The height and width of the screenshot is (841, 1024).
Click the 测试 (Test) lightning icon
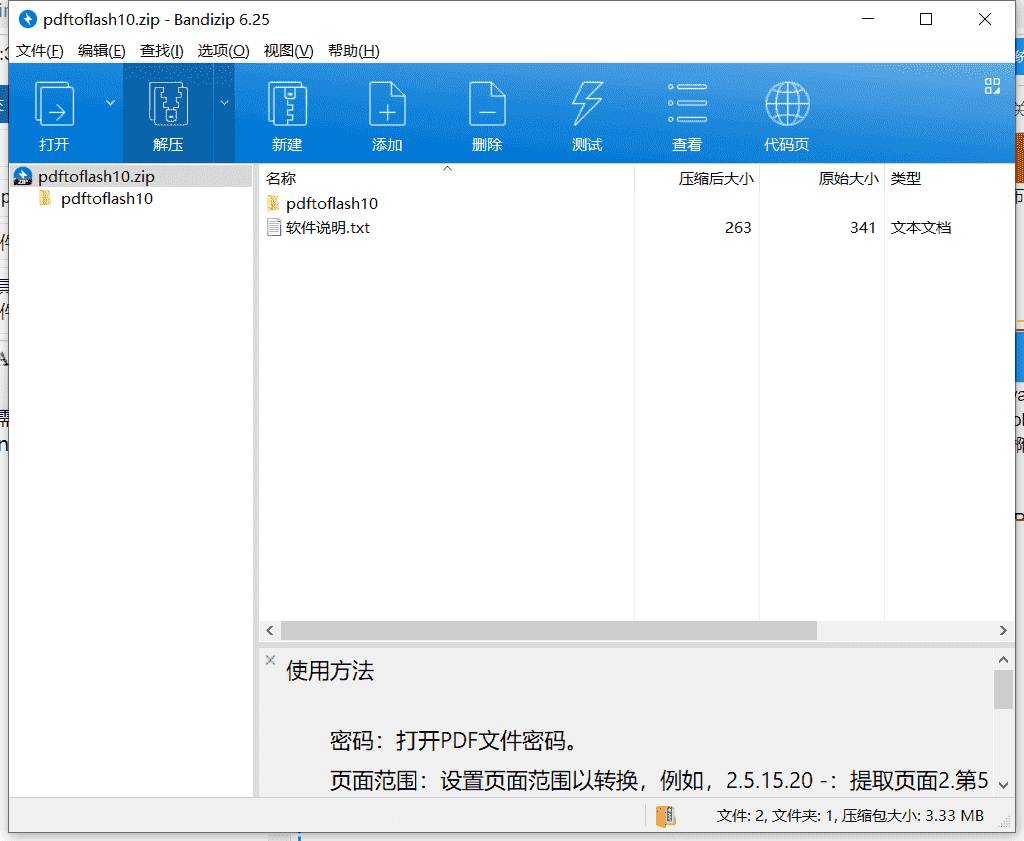coord(587,104)
